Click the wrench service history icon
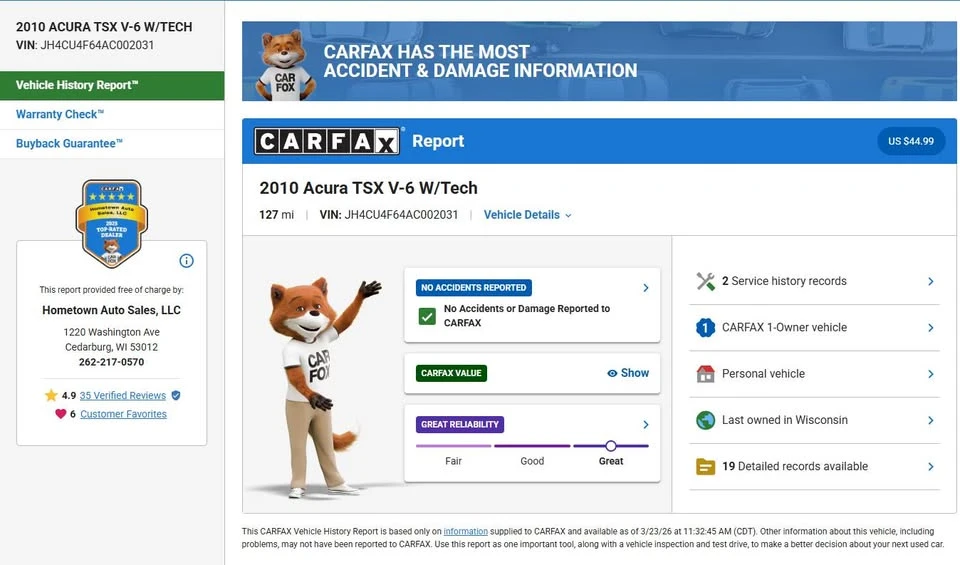960x565 pixels. (x=705, y=281)
